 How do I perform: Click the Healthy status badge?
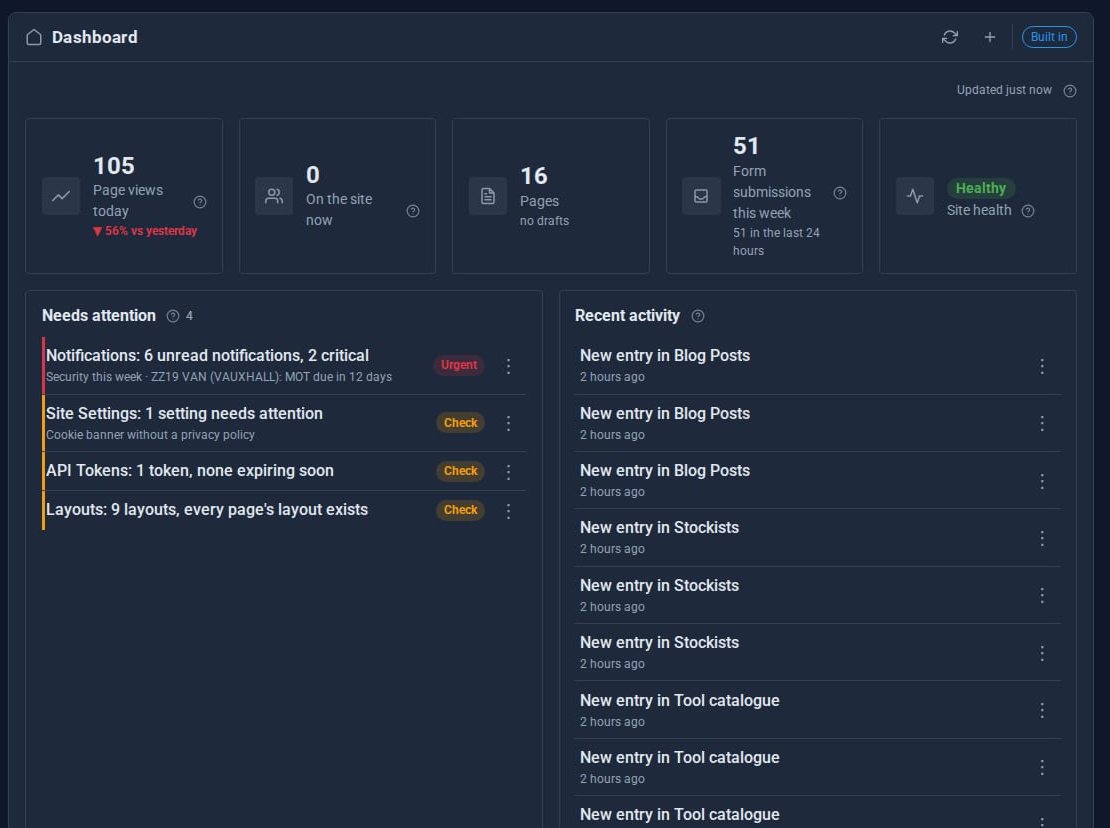pos(980,188)
